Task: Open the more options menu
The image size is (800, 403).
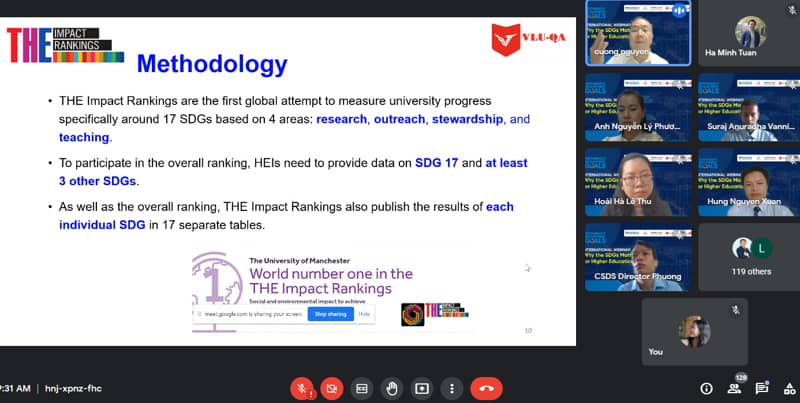Action: (x=453, y=388)
